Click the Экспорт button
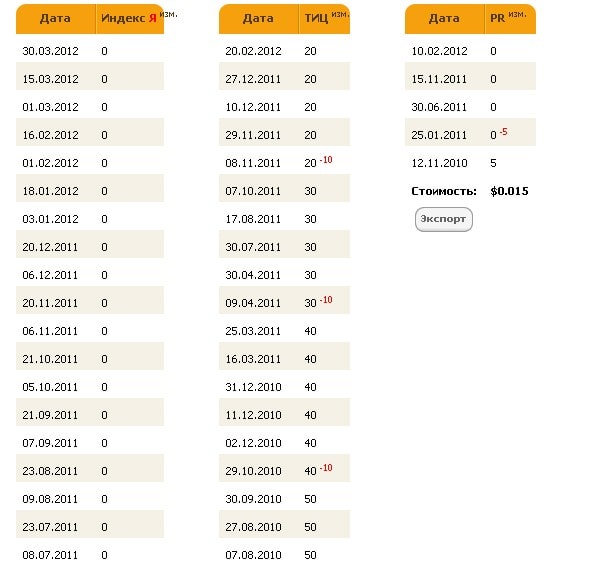609x564 pixels. [443, 220]
